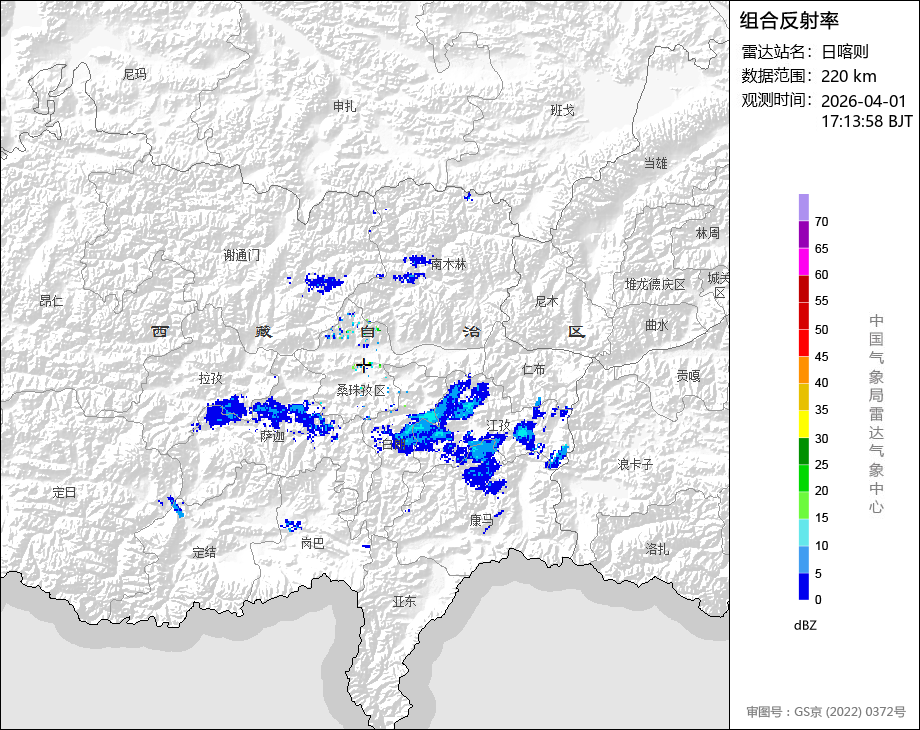
Task: Click the 尼木 county label
Action: [x=547, y=301]
